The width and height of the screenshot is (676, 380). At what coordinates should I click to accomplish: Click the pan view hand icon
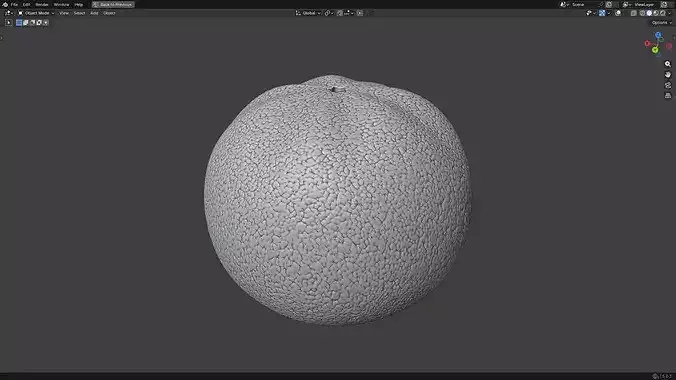point(668,75)
